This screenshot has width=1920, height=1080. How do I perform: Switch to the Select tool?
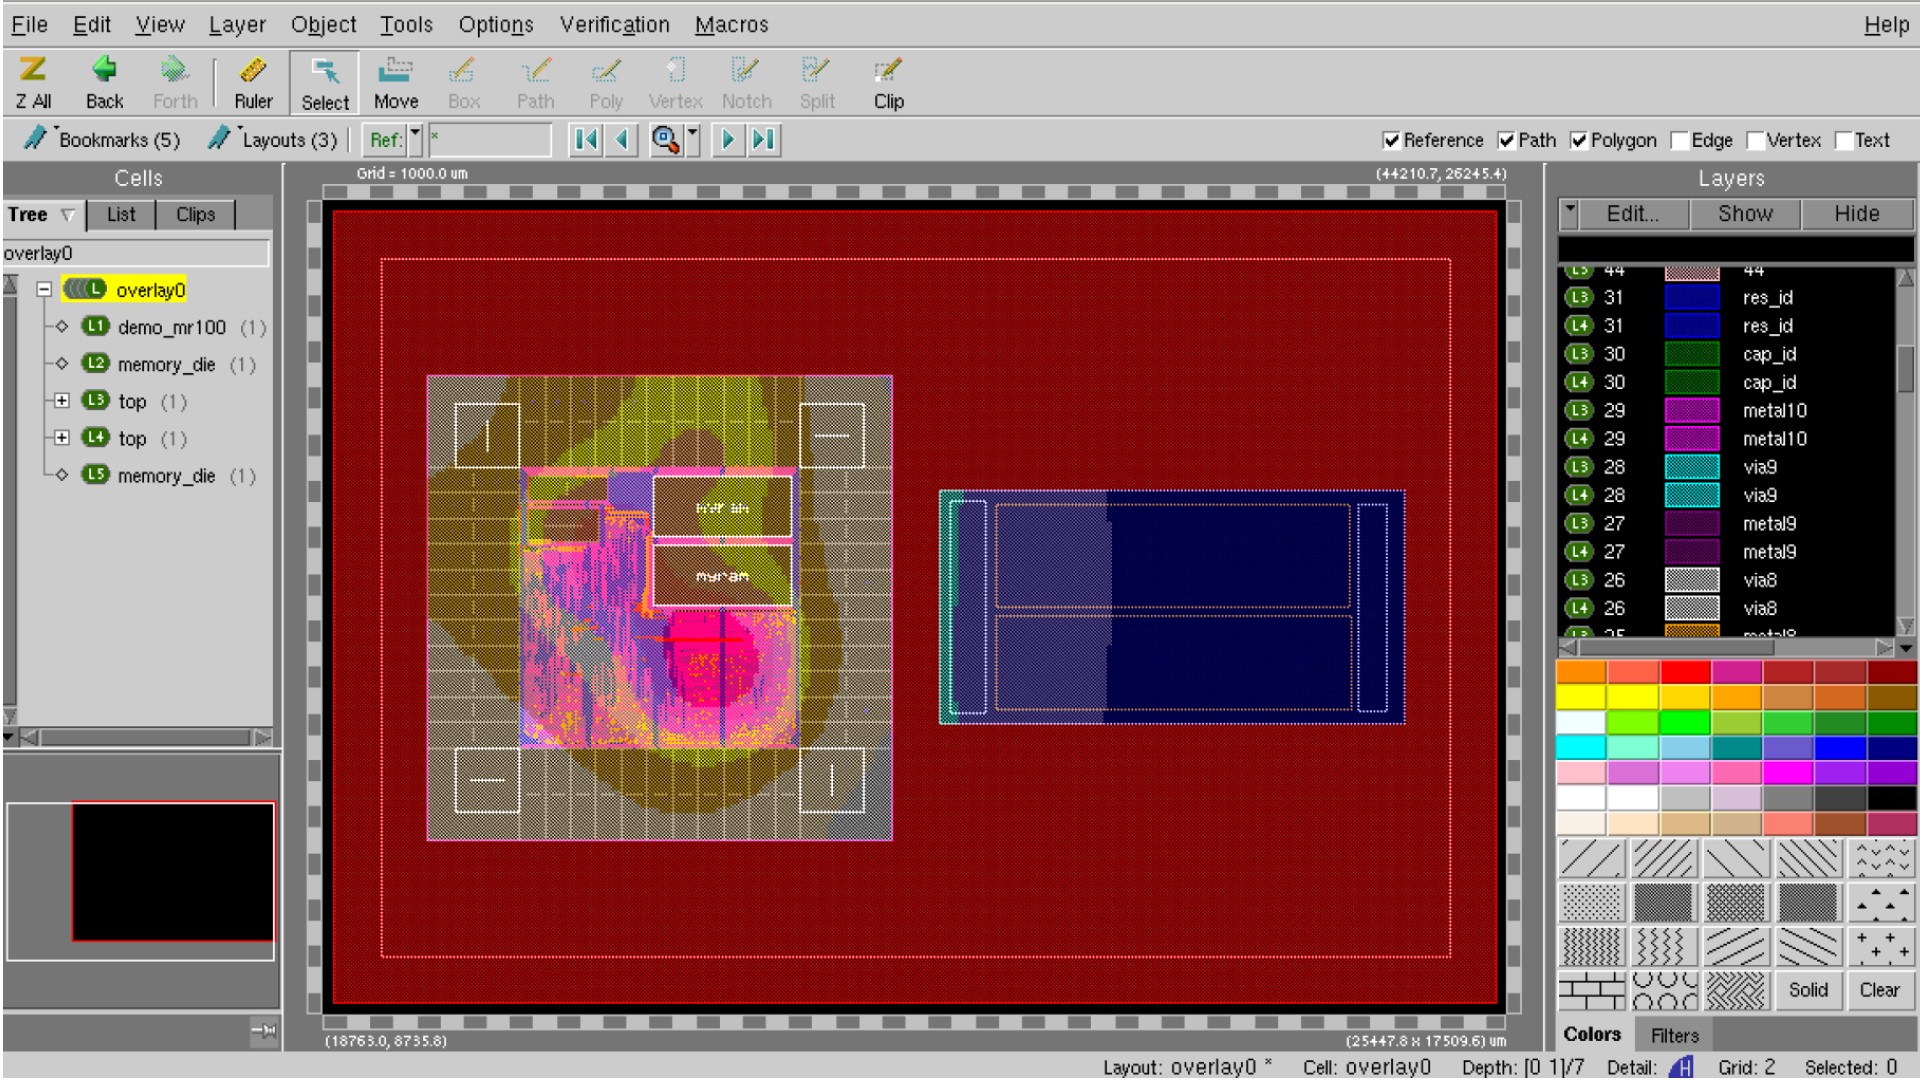tap(323, 82)
